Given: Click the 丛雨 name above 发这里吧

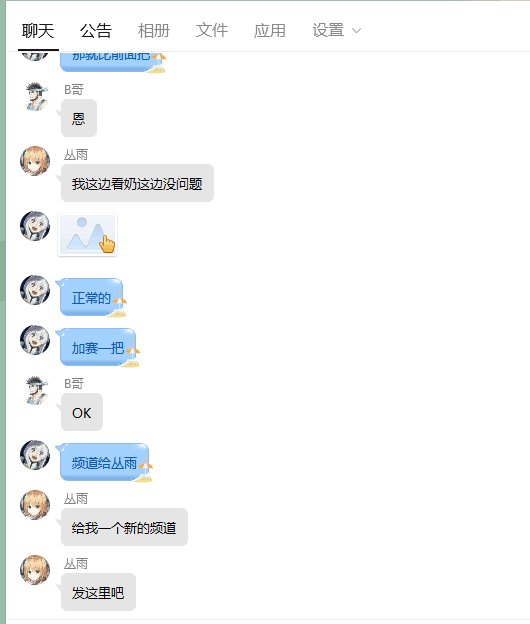Looking at the screenshot, I should tap(76, 564).
